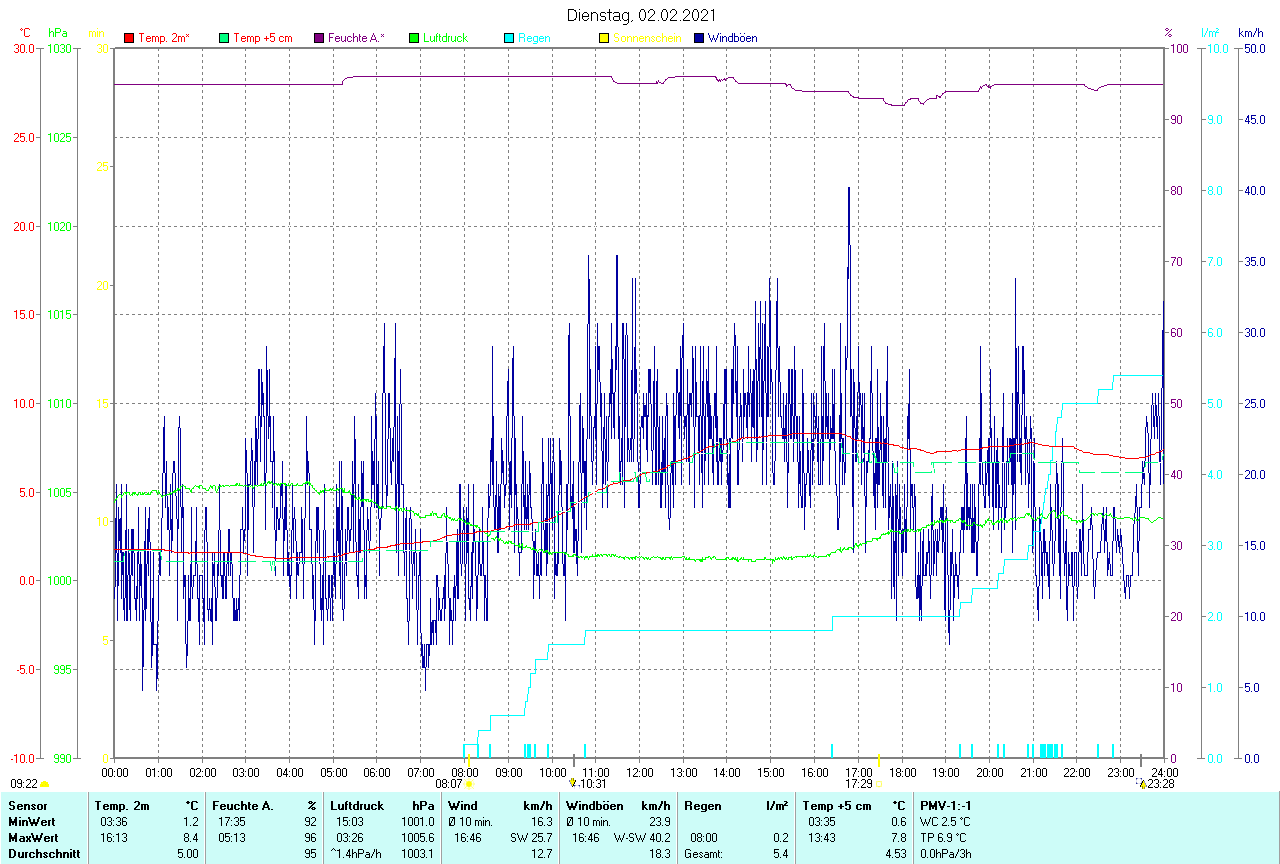Image resolution: width=1280 pixels, height=864 pixels.
Task: Click the moonset marker at 10:31
Action: (573, 784)
